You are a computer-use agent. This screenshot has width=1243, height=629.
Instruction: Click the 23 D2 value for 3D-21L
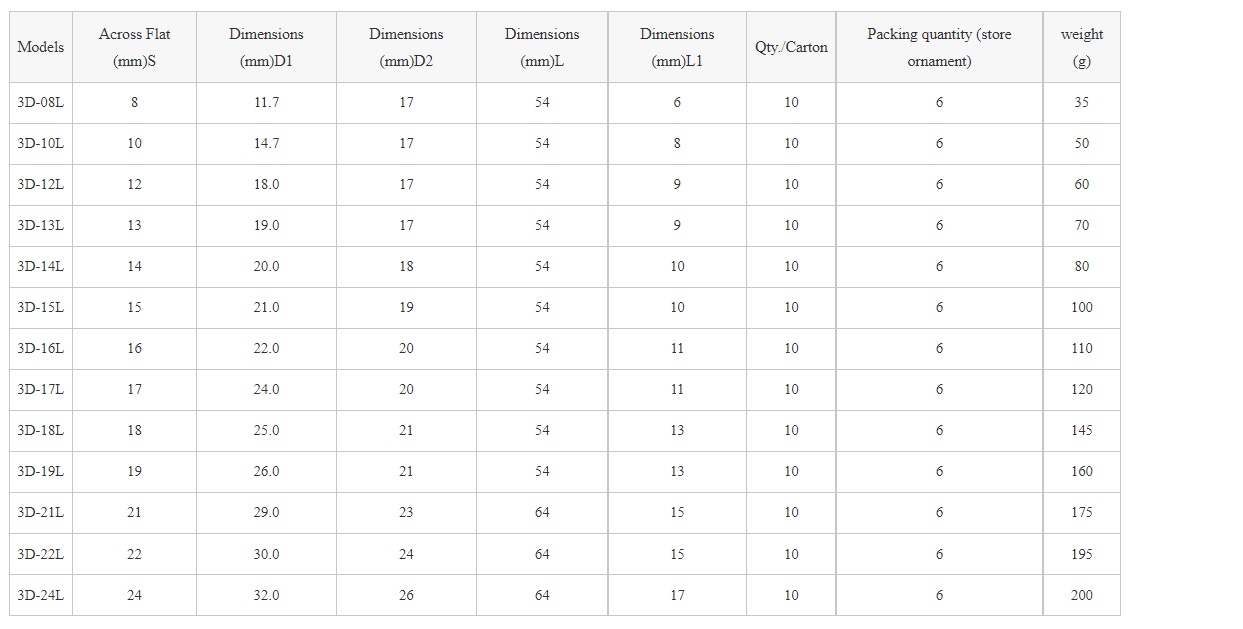point(406,512)
